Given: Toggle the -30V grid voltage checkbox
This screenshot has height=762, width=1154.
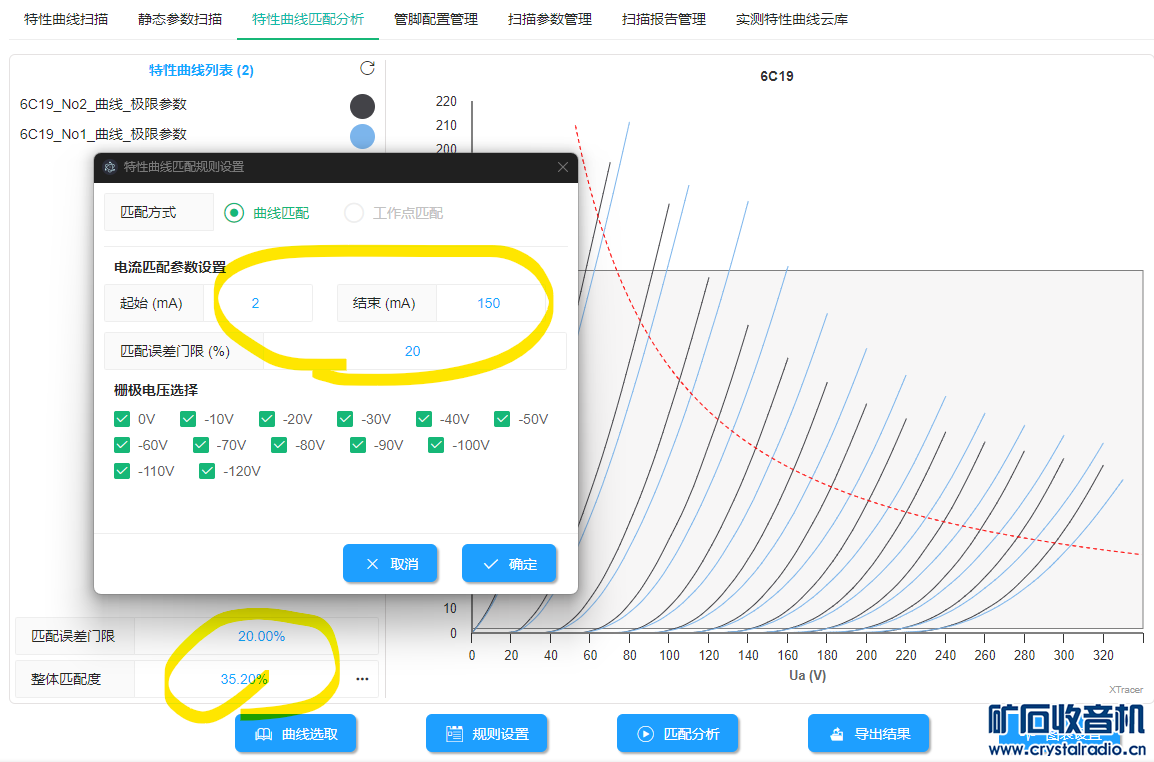Looking at the screenshot, I should pyautogui.click(x=345, y=419).
